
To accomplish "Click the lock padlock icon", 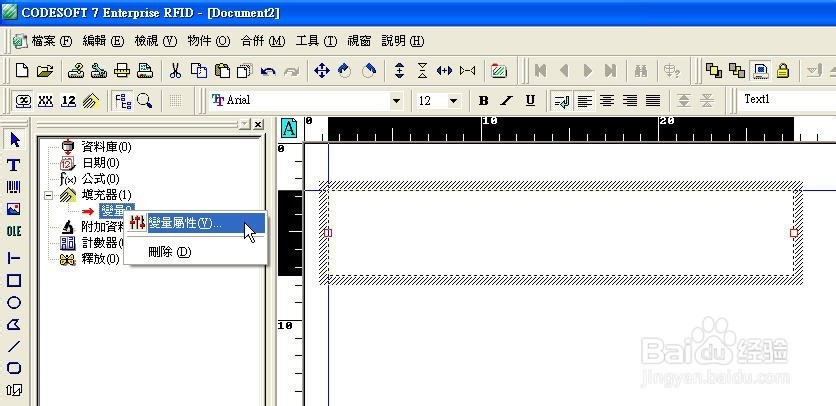I will tap(783, 70).
